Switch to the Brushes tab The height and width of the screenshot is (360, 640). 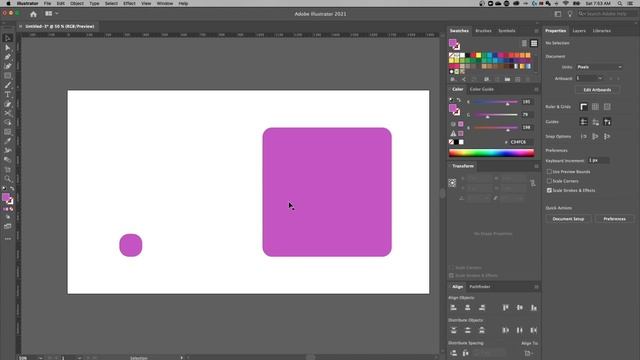click(x=483, y=31)
